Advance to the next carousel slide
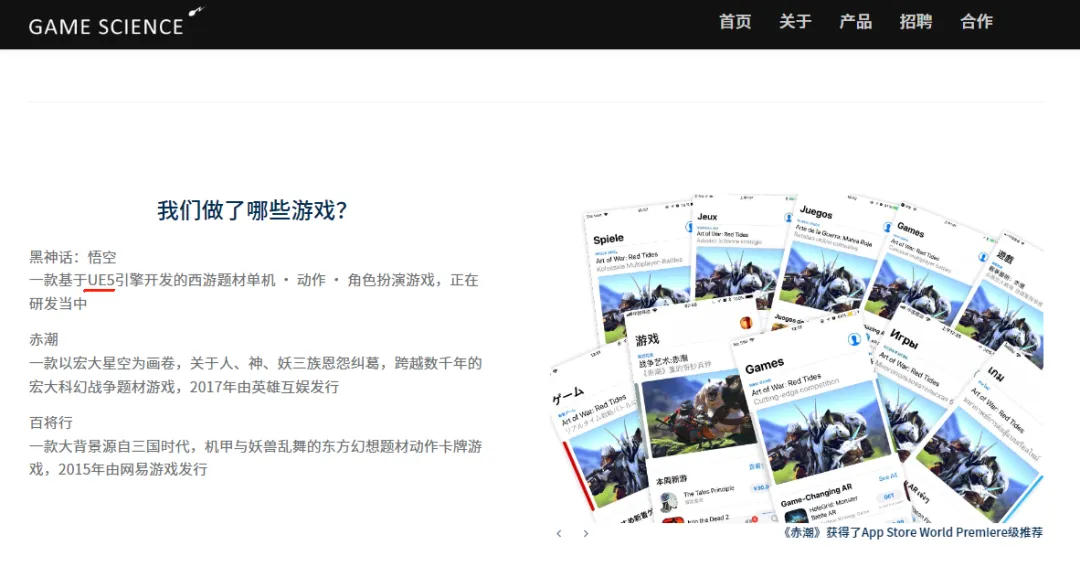Screen dimensions: 1080x588 coord(585,534)
